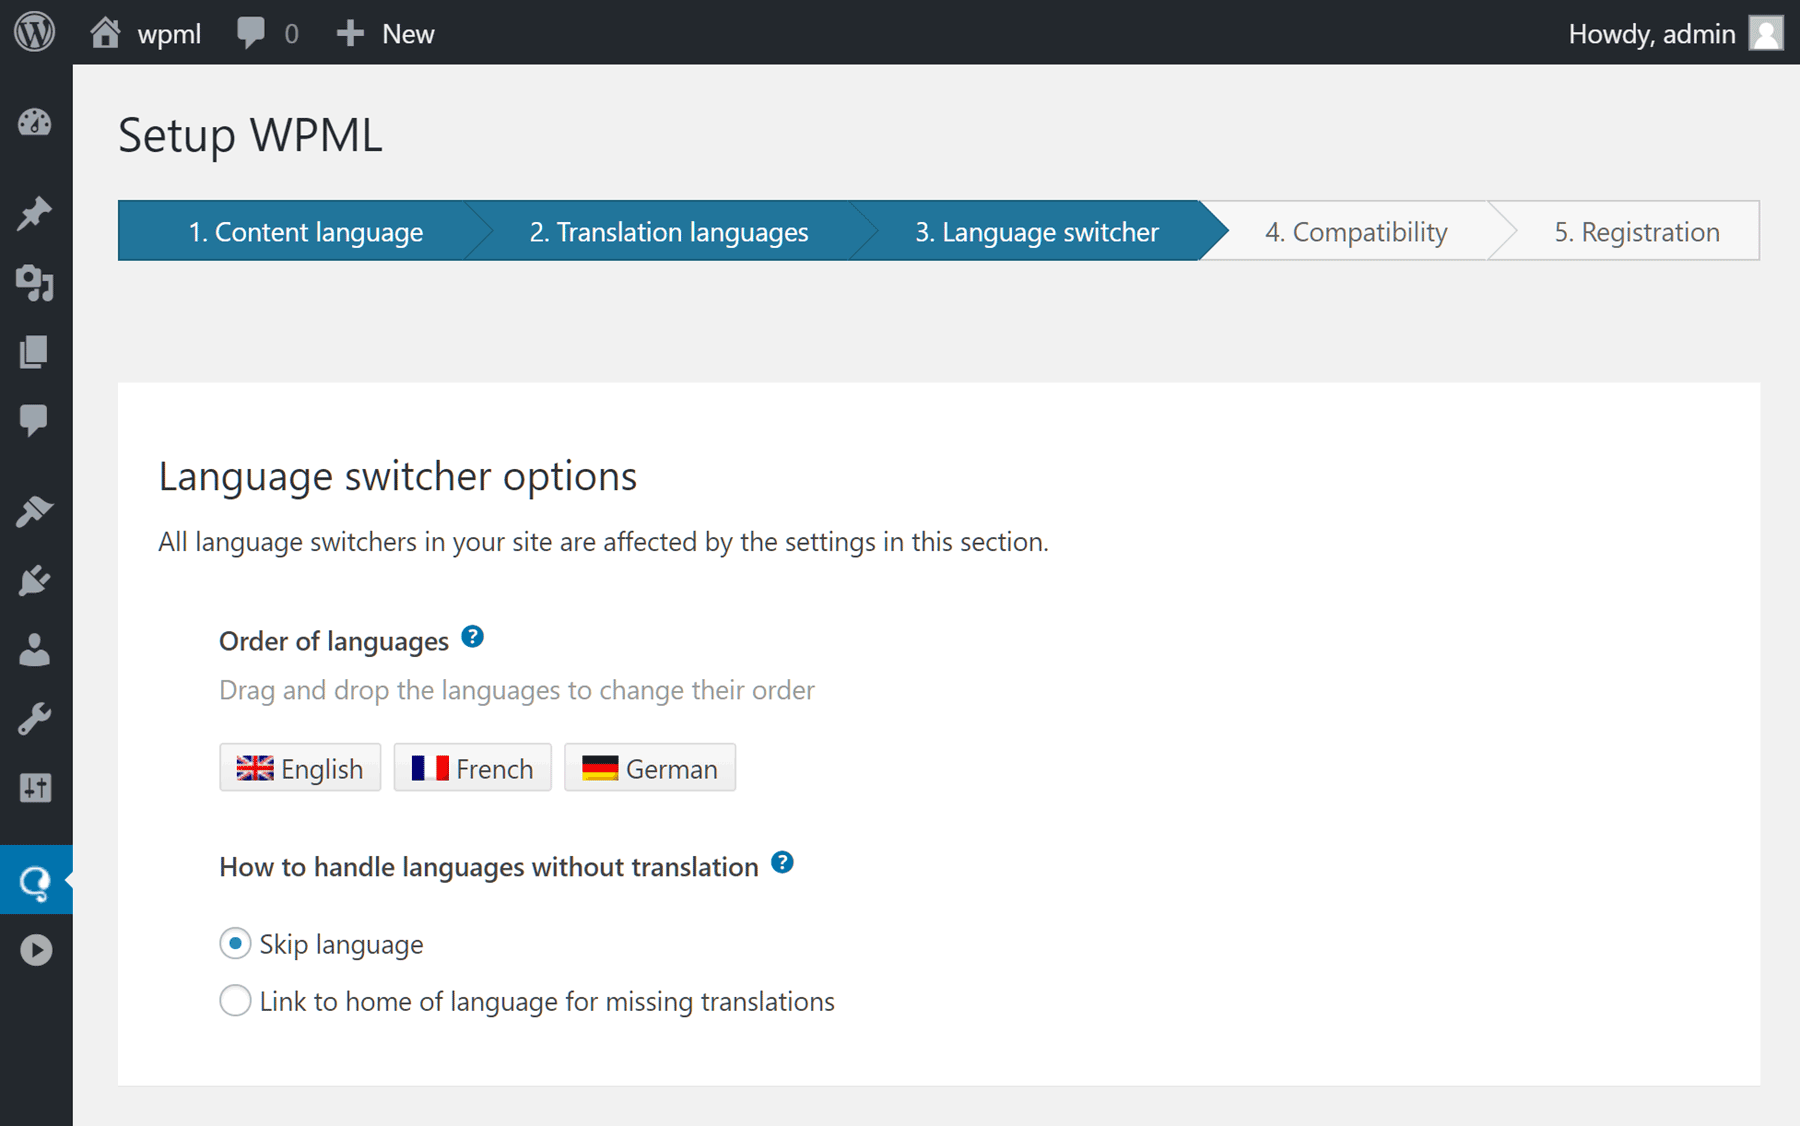The height and width of the screenshot is (1126, 1800).
Task: Open Comments sidebar speech bubble icon
Action: 35,420
